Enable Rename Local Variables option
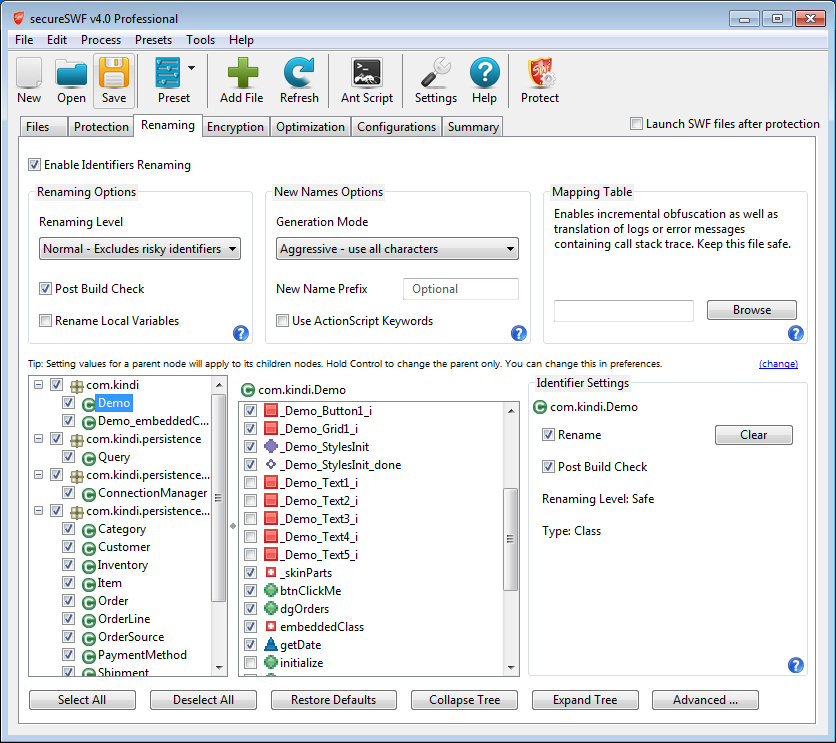836x743 pixels. (46, 321)
